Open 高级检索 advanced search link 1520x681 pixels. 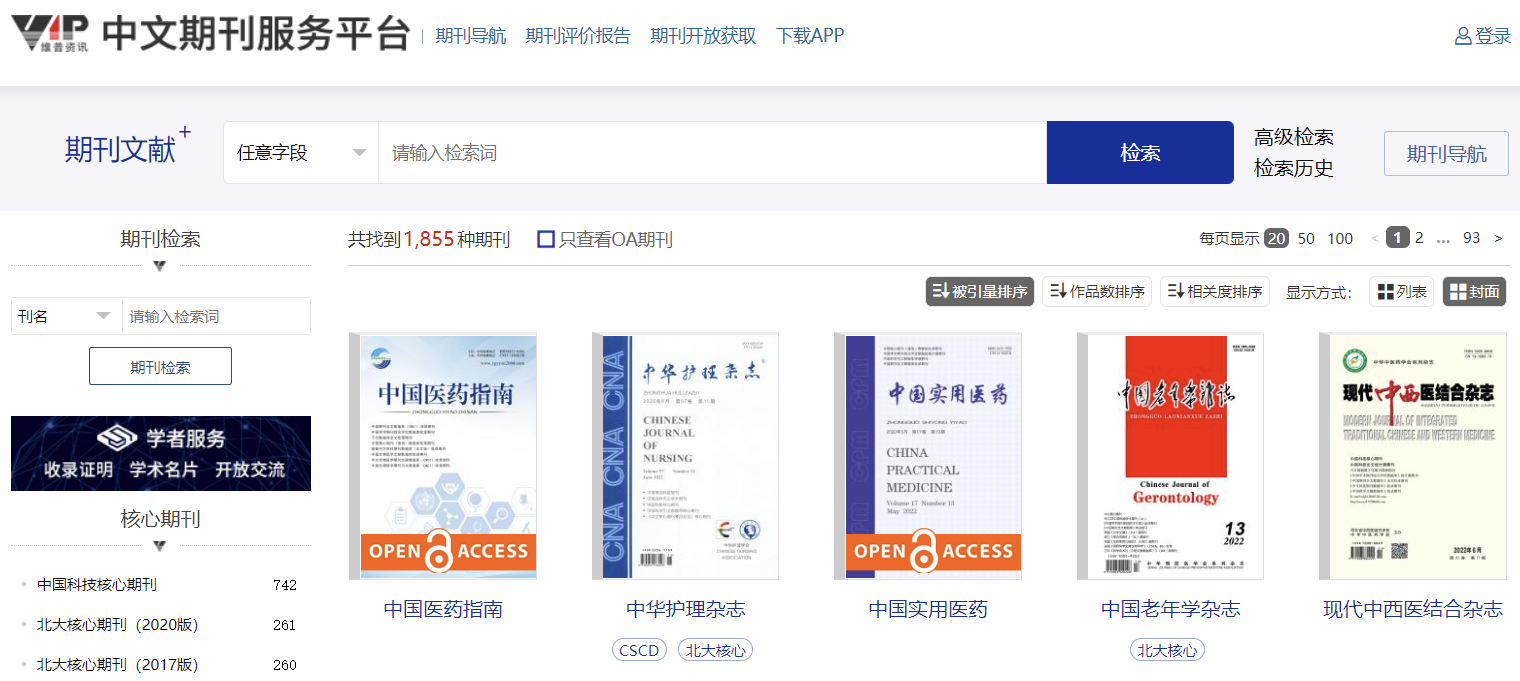click(x=1293, y=137)
